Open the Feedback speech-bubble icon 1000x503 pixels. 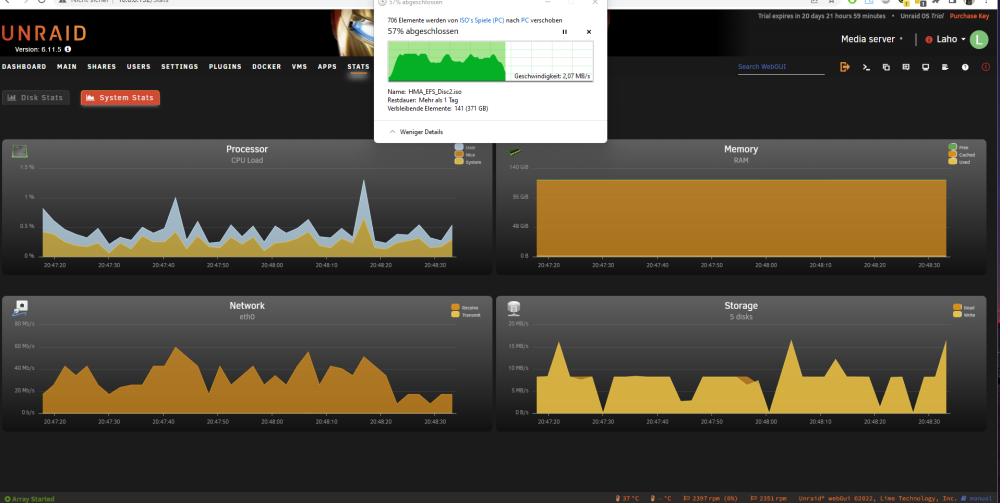tap(906, 67)
